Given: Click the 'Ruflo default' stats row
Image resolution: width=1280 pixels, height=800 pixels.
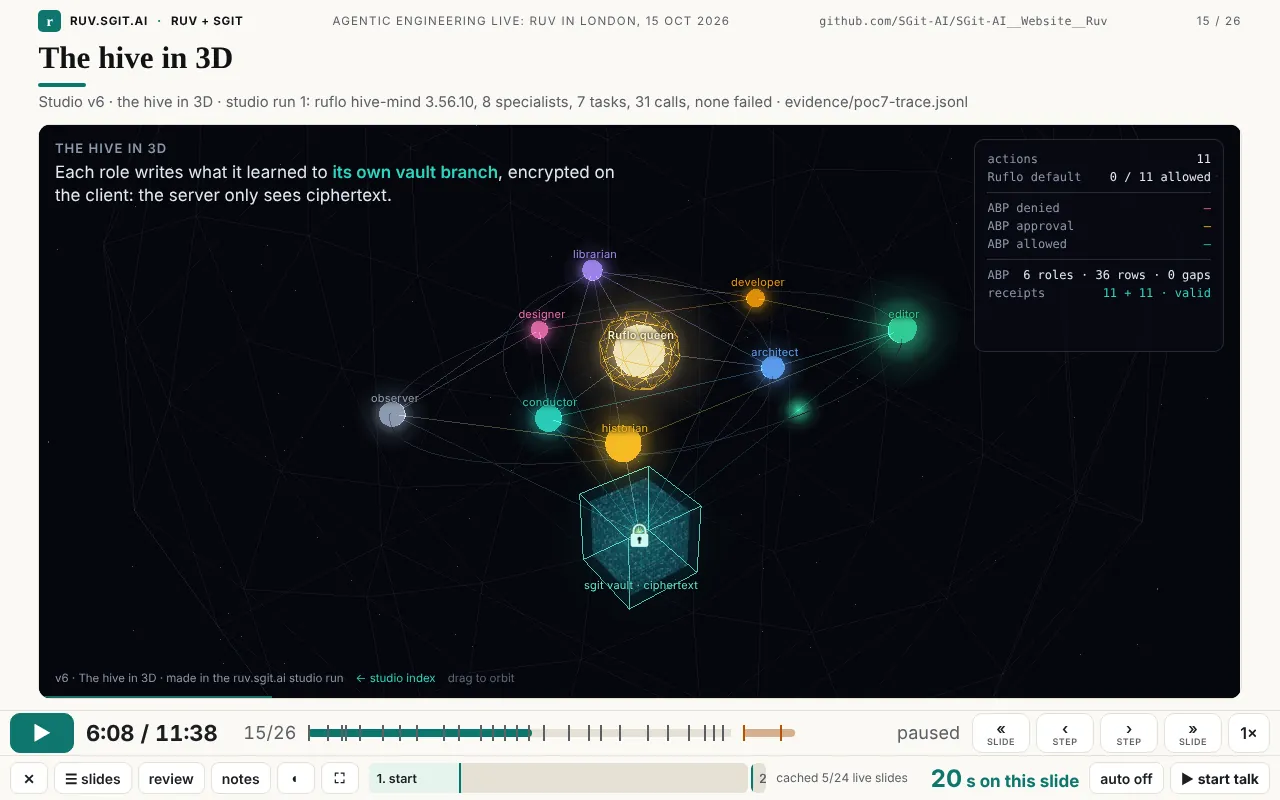Looking at the screenshot, I should (1099, 177).
